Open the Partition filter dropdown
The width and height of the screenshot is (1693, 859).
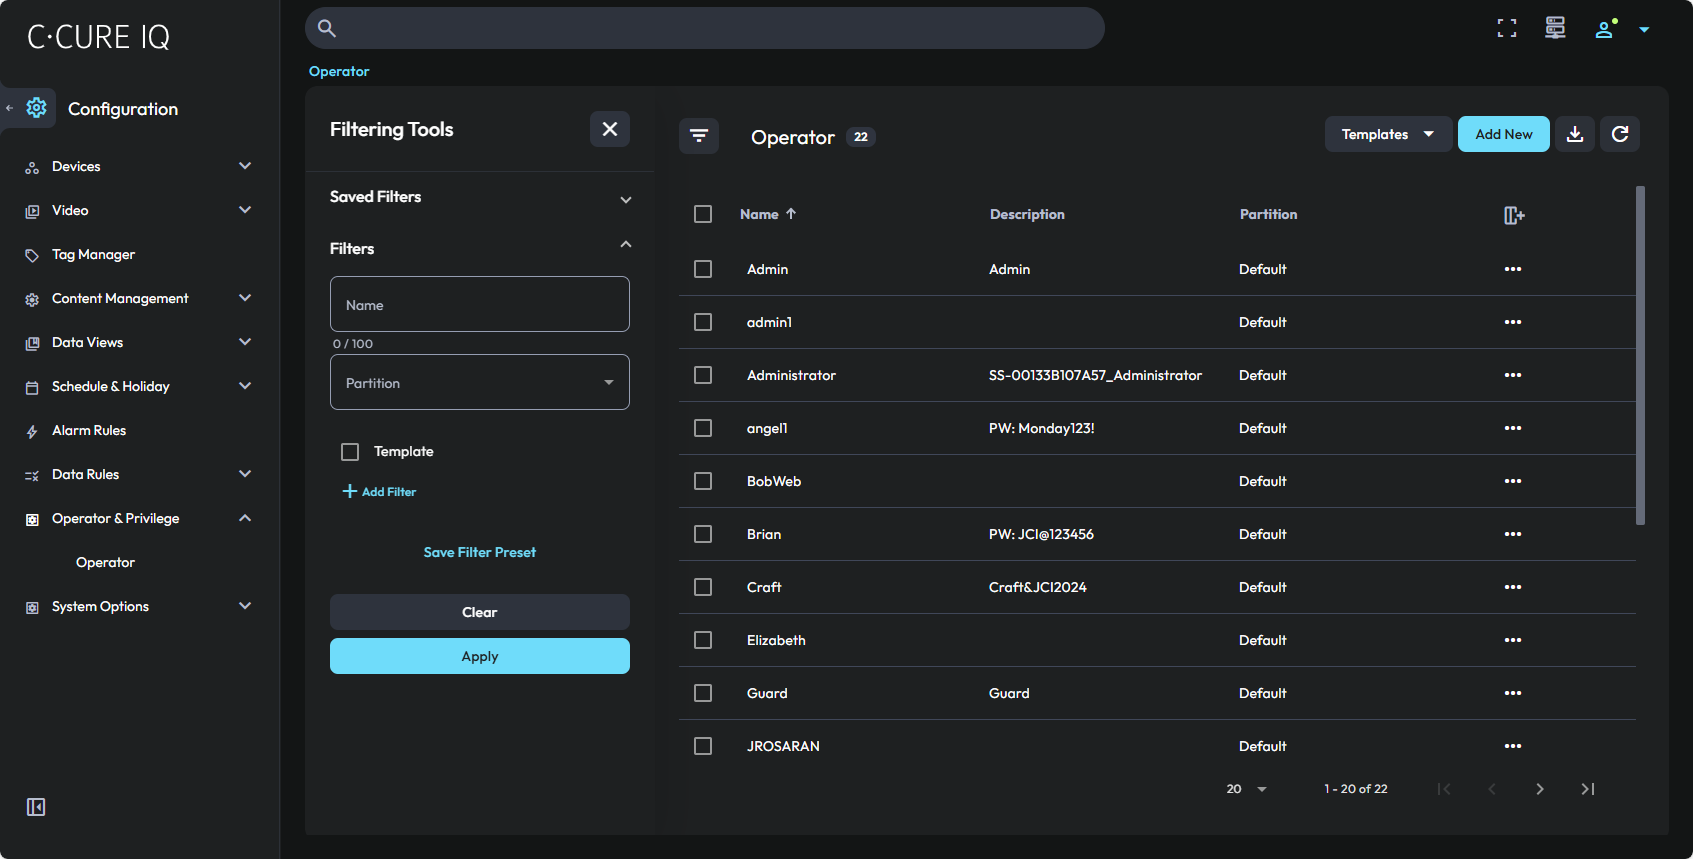coord(480,383)
